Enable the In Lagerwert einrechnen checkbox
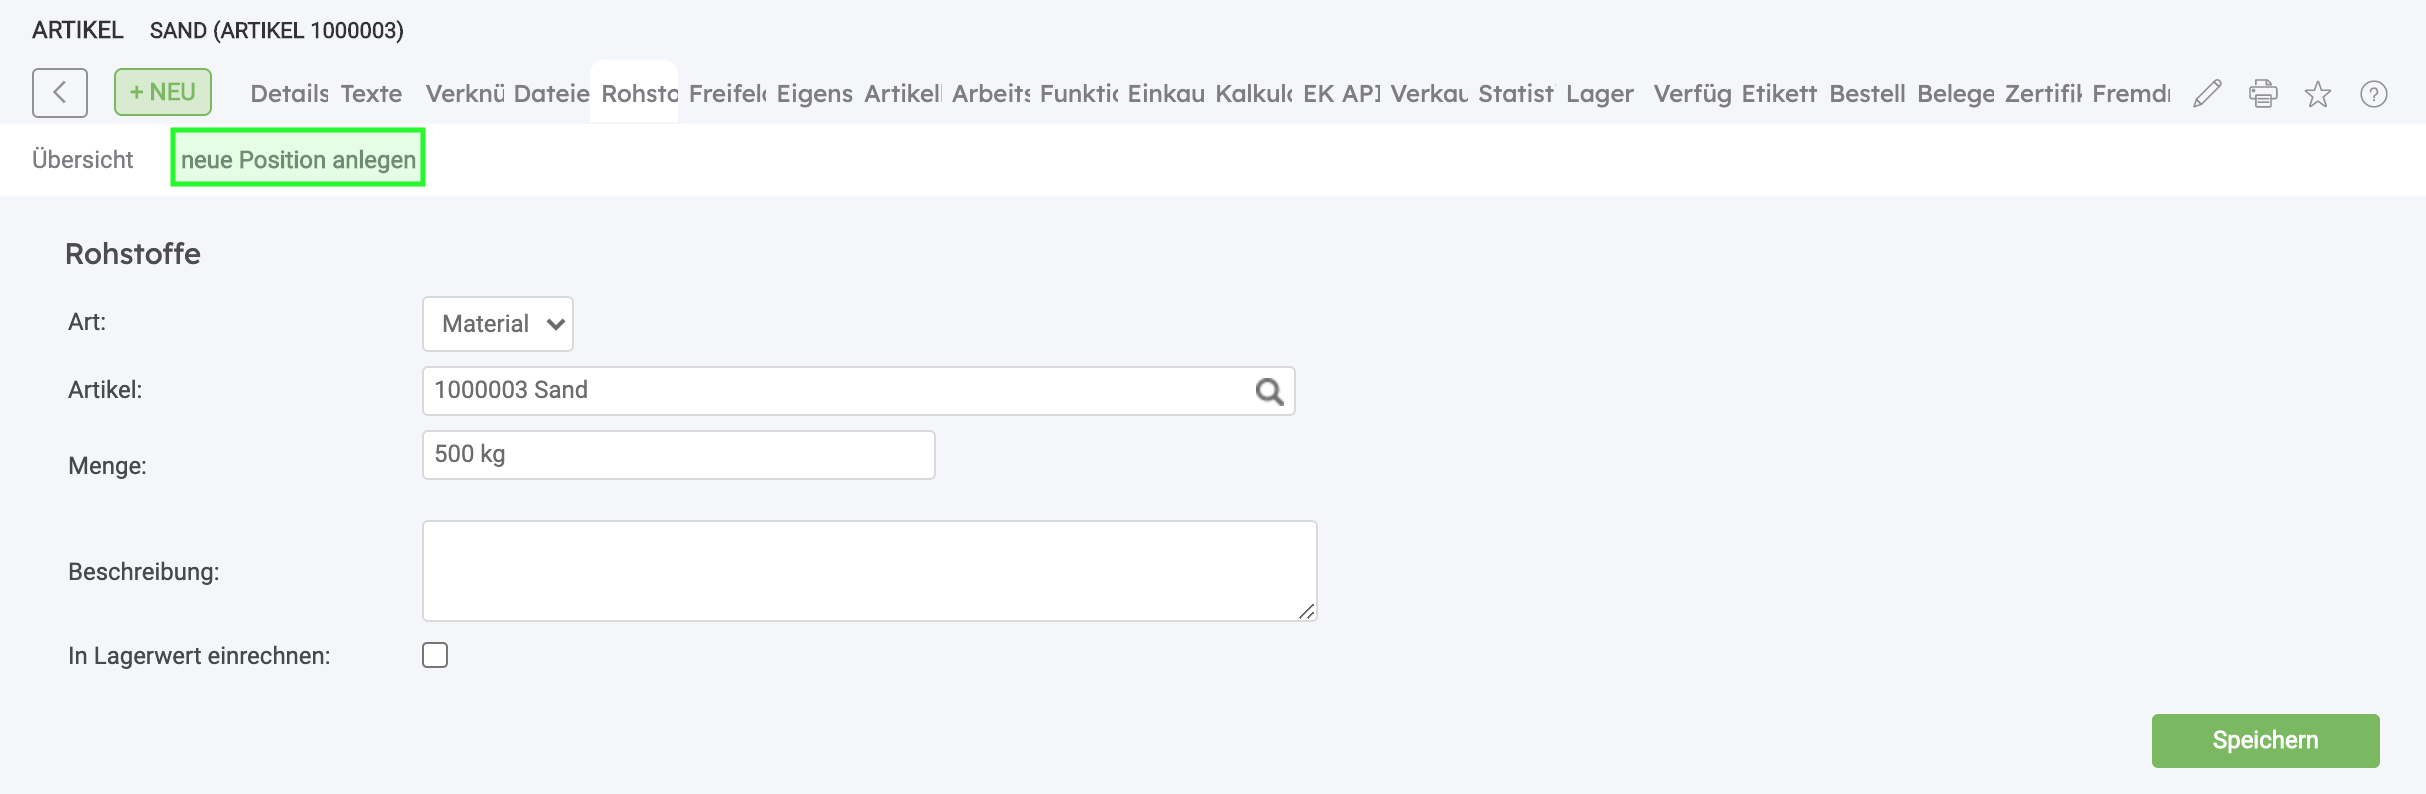Viewport: 2426px width, 794px height. click(435, 655)
